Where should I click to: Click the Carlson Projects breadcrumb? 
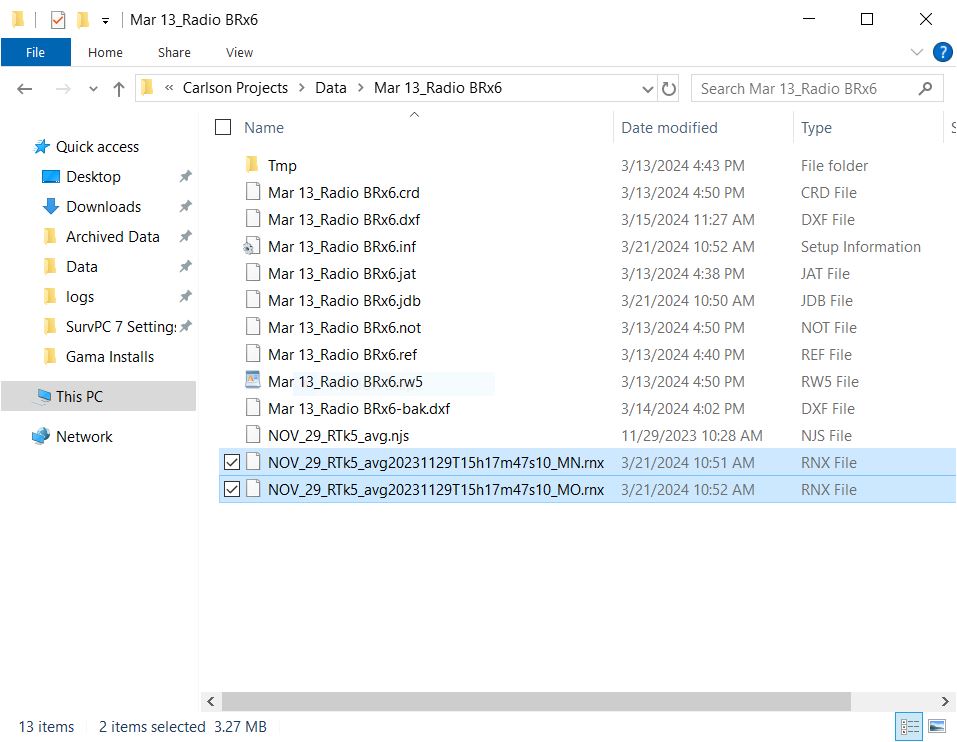[x=235, y=88]
